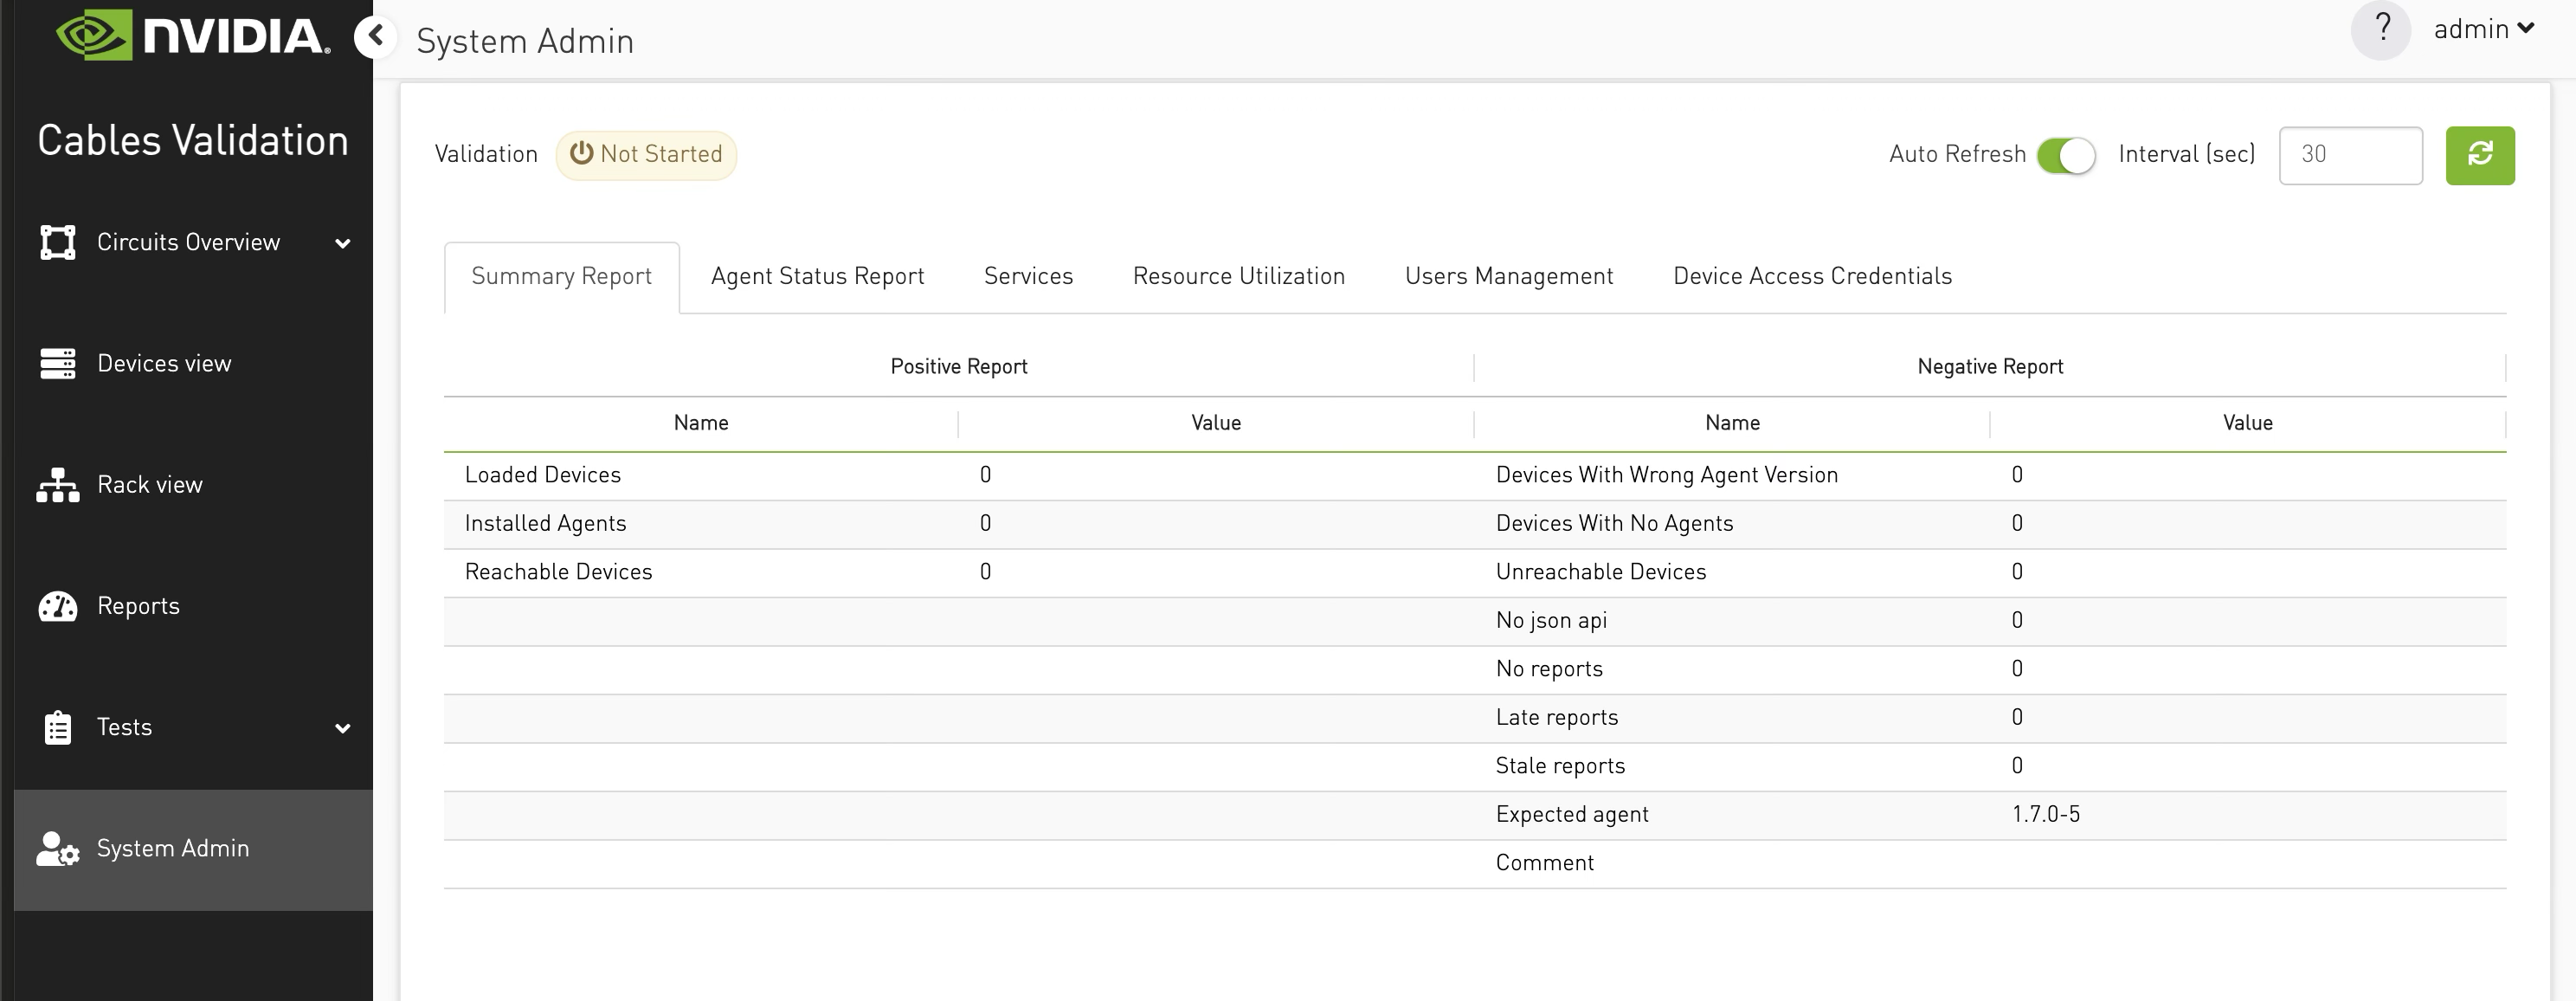Open the admin user dropdown

click(2484, 29)
